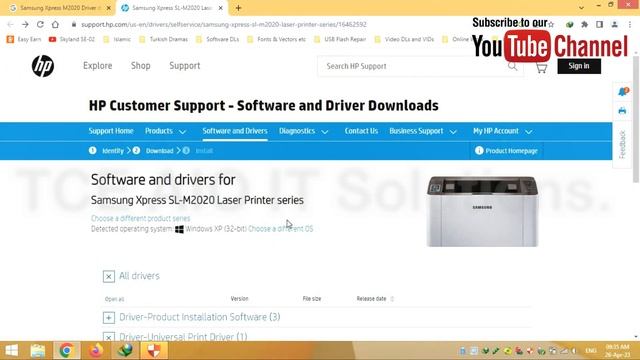Screen dimensions: 640x360
Task: Go back with the browser arrow
Action: (x=11, y=24)
